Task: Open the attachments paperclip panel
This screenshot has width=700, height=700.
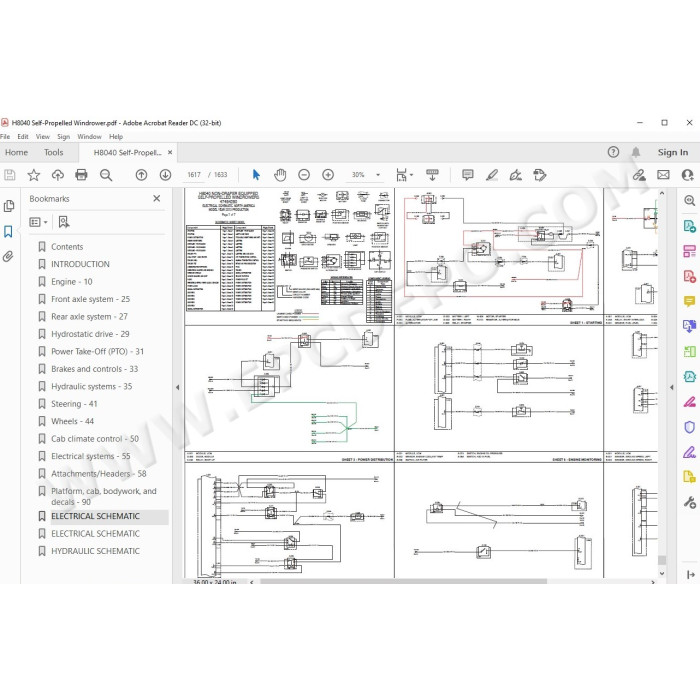Action: (8, 257)
